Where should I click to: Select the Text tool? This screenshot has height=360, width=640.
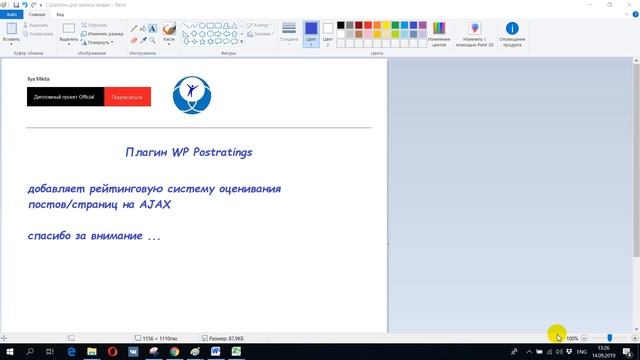tap(152, 29)
